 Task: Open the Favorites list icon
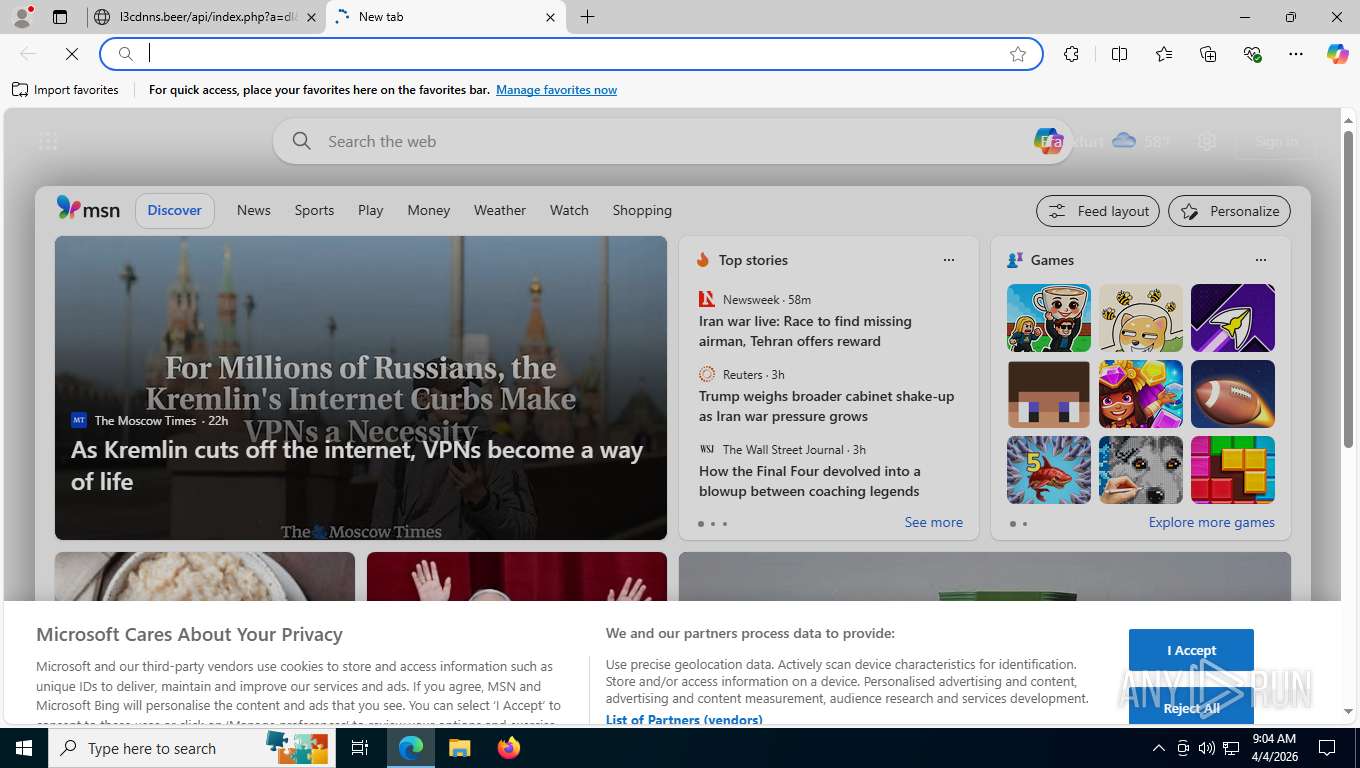tap(1164, 54)
